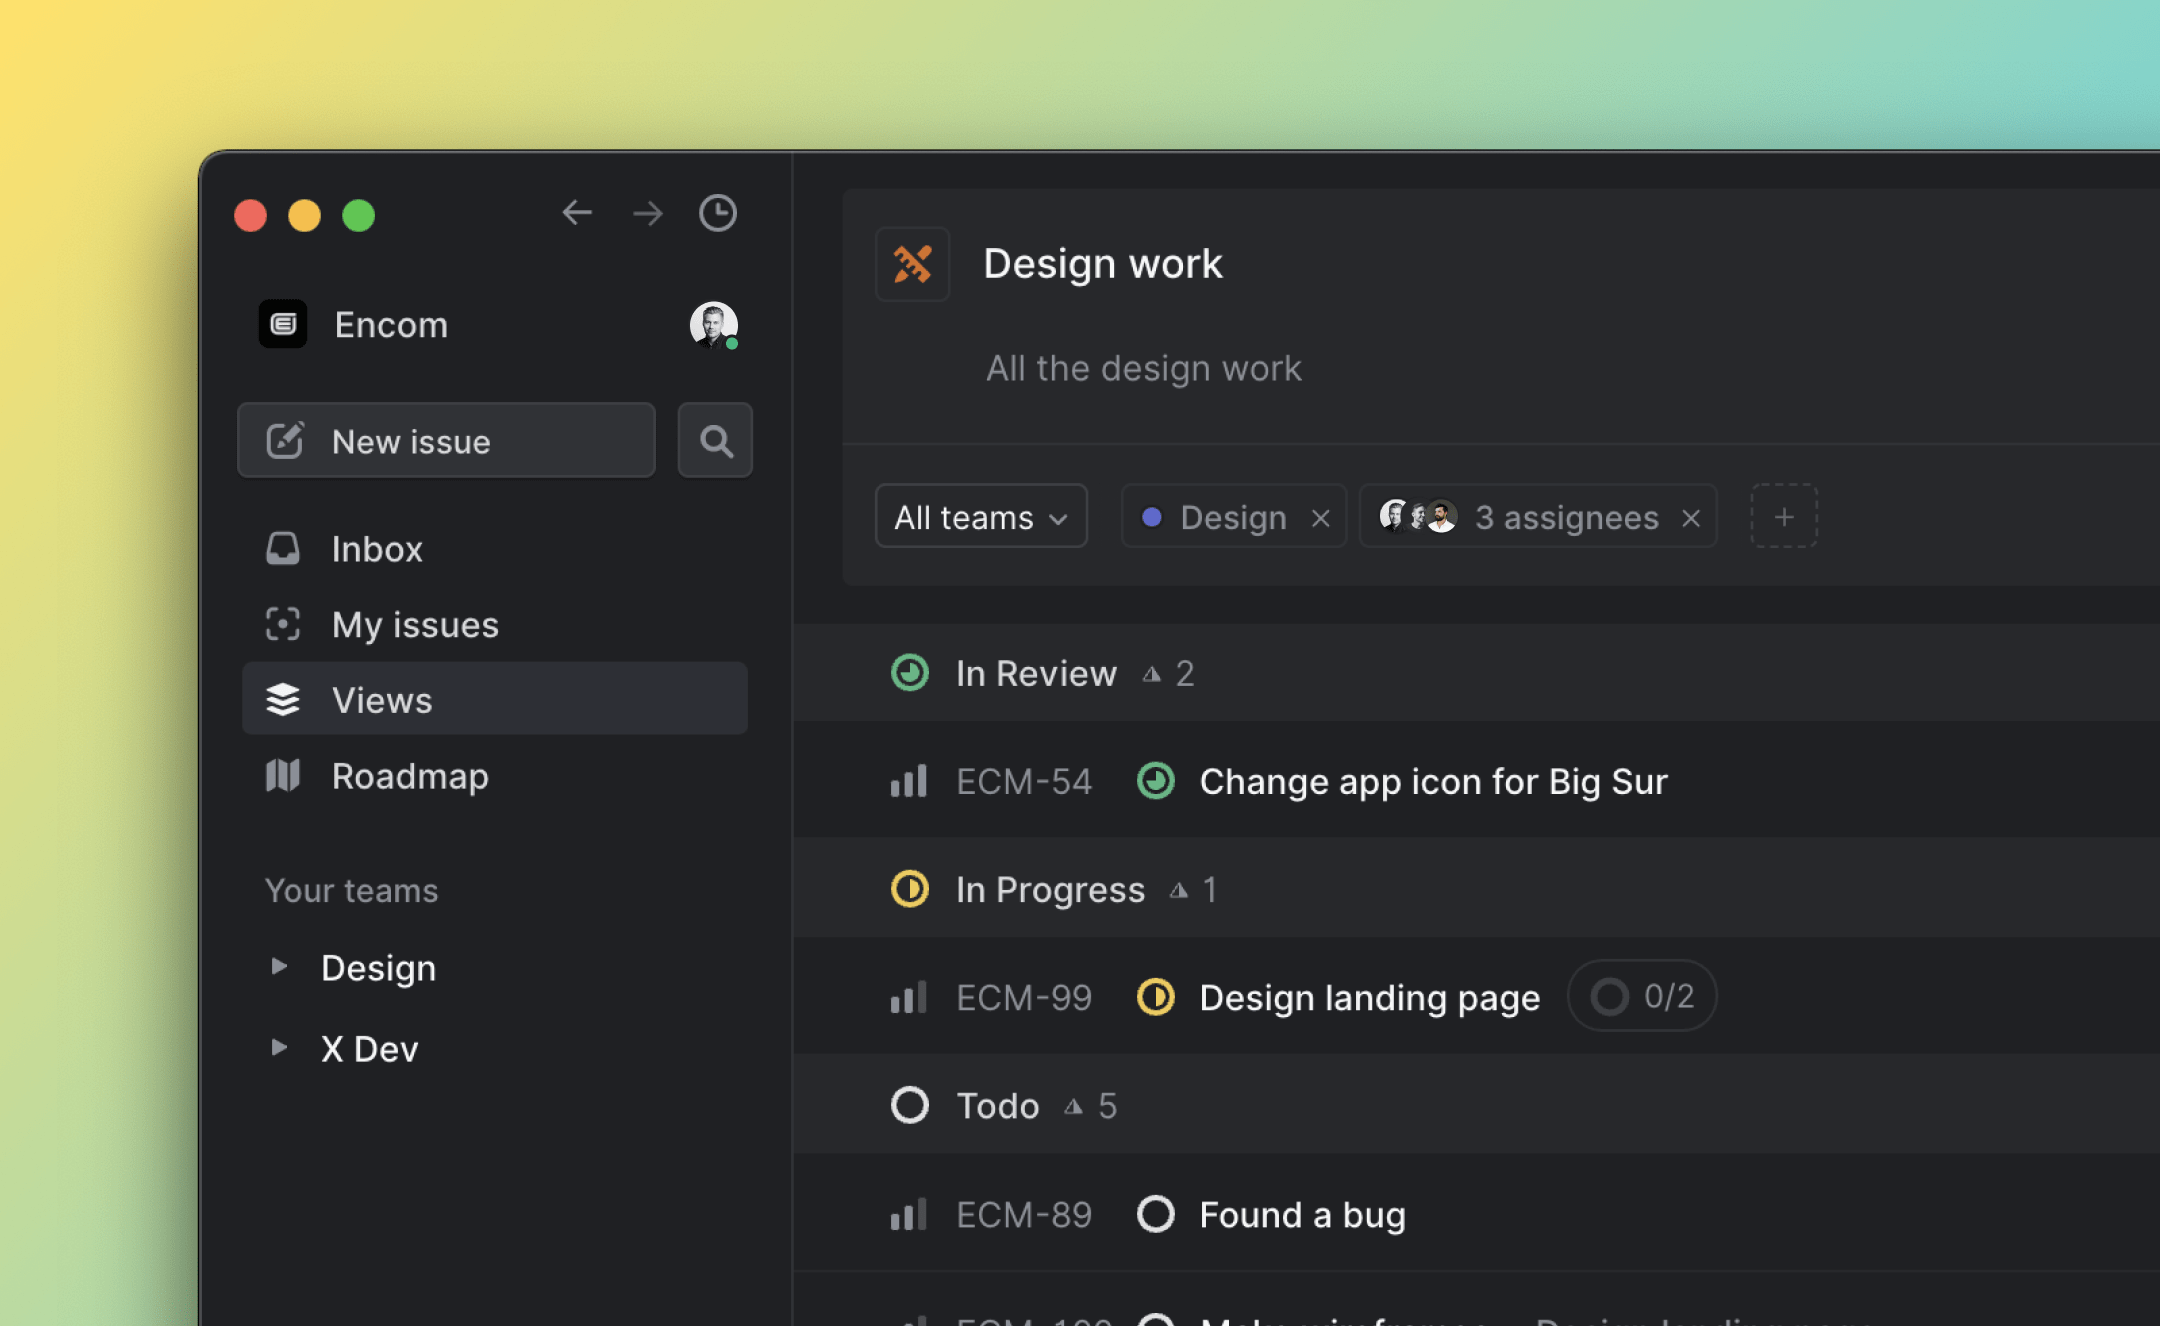Expand the X Dev team tree
2160x1327 pixels.
click(279, 1048)
